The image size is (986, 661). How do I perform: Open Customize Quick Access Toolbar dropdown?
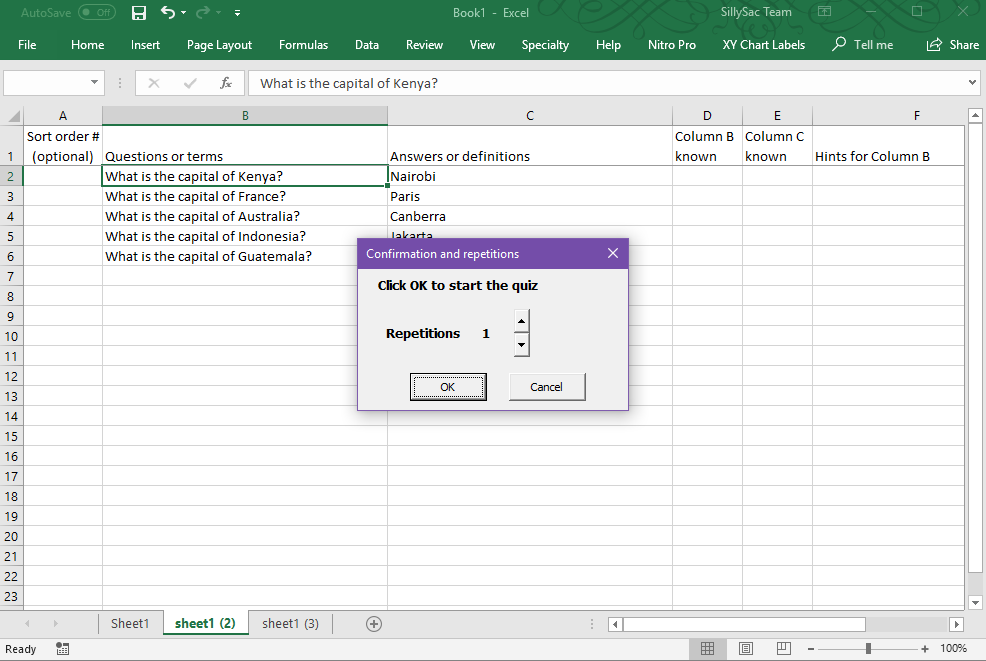click(237, 13)
